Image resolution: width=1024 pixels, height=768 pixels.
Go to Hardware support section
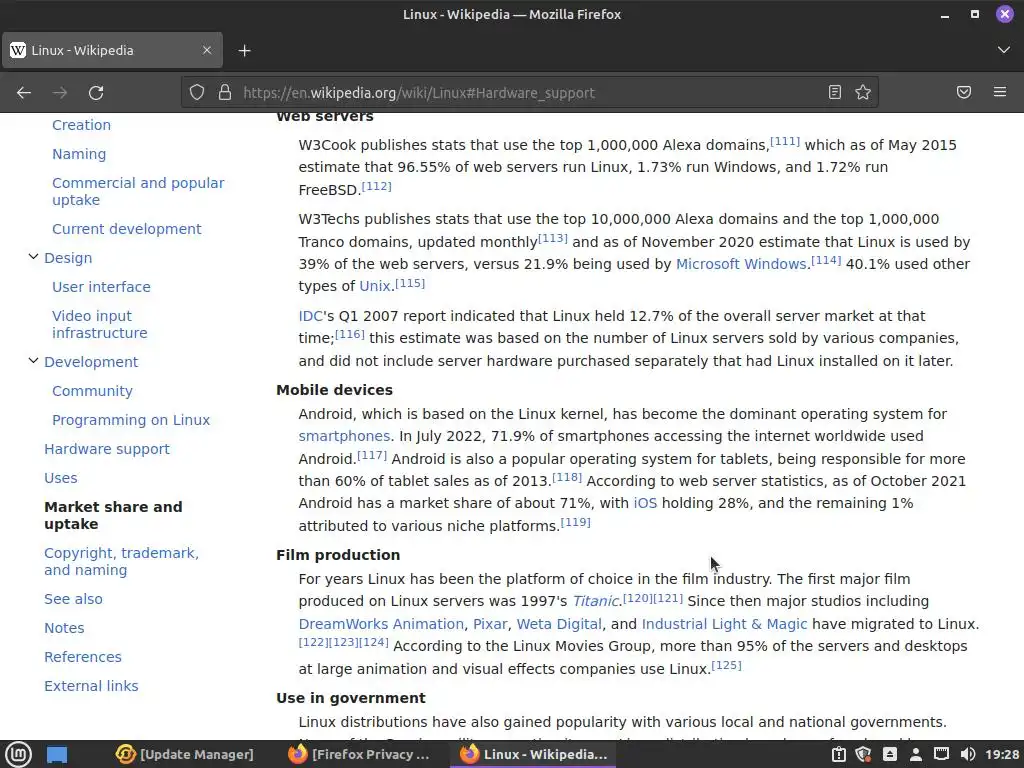(x=107, y=449)
